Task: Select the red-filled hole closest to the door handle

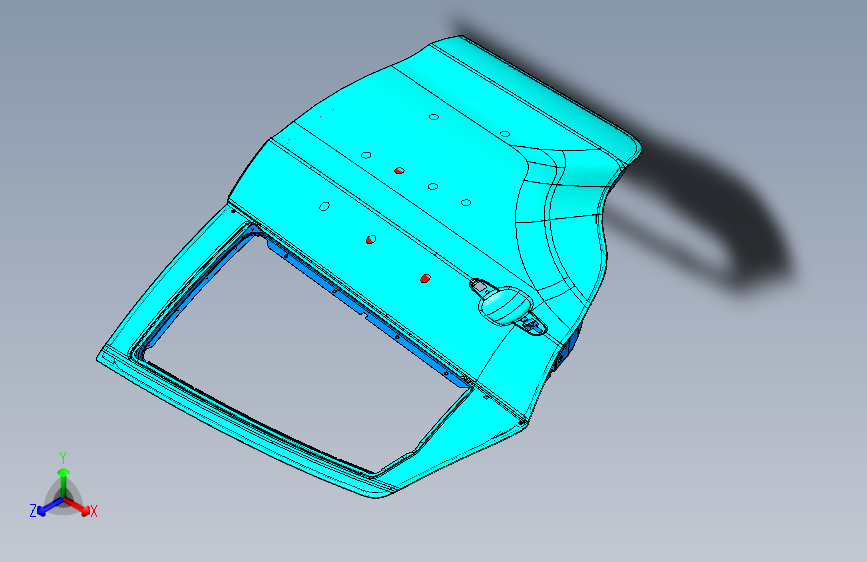Action: pyautogui.click(x=425, y=278)
